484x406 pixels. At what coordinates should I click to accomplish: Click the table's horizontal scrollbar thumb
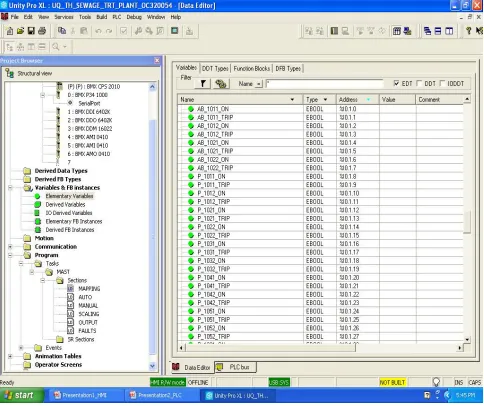tap(269, 348)
